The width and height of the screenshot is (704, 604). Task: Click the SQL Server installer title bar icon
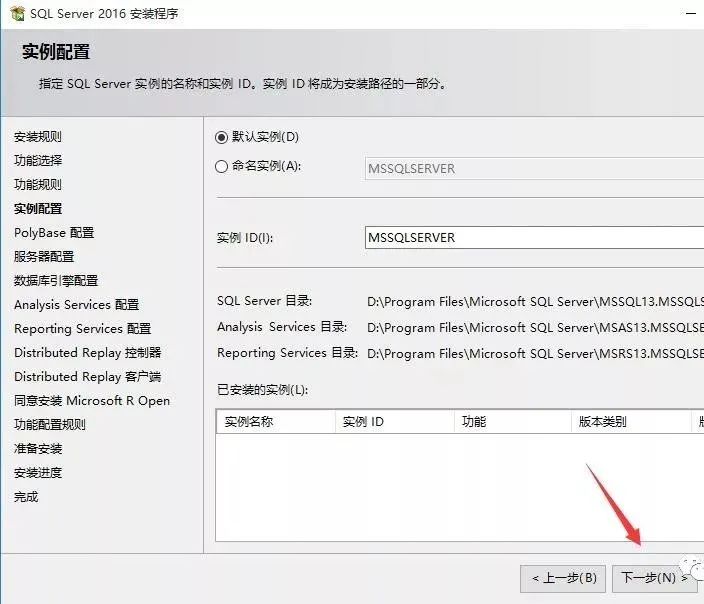[18, 13]
